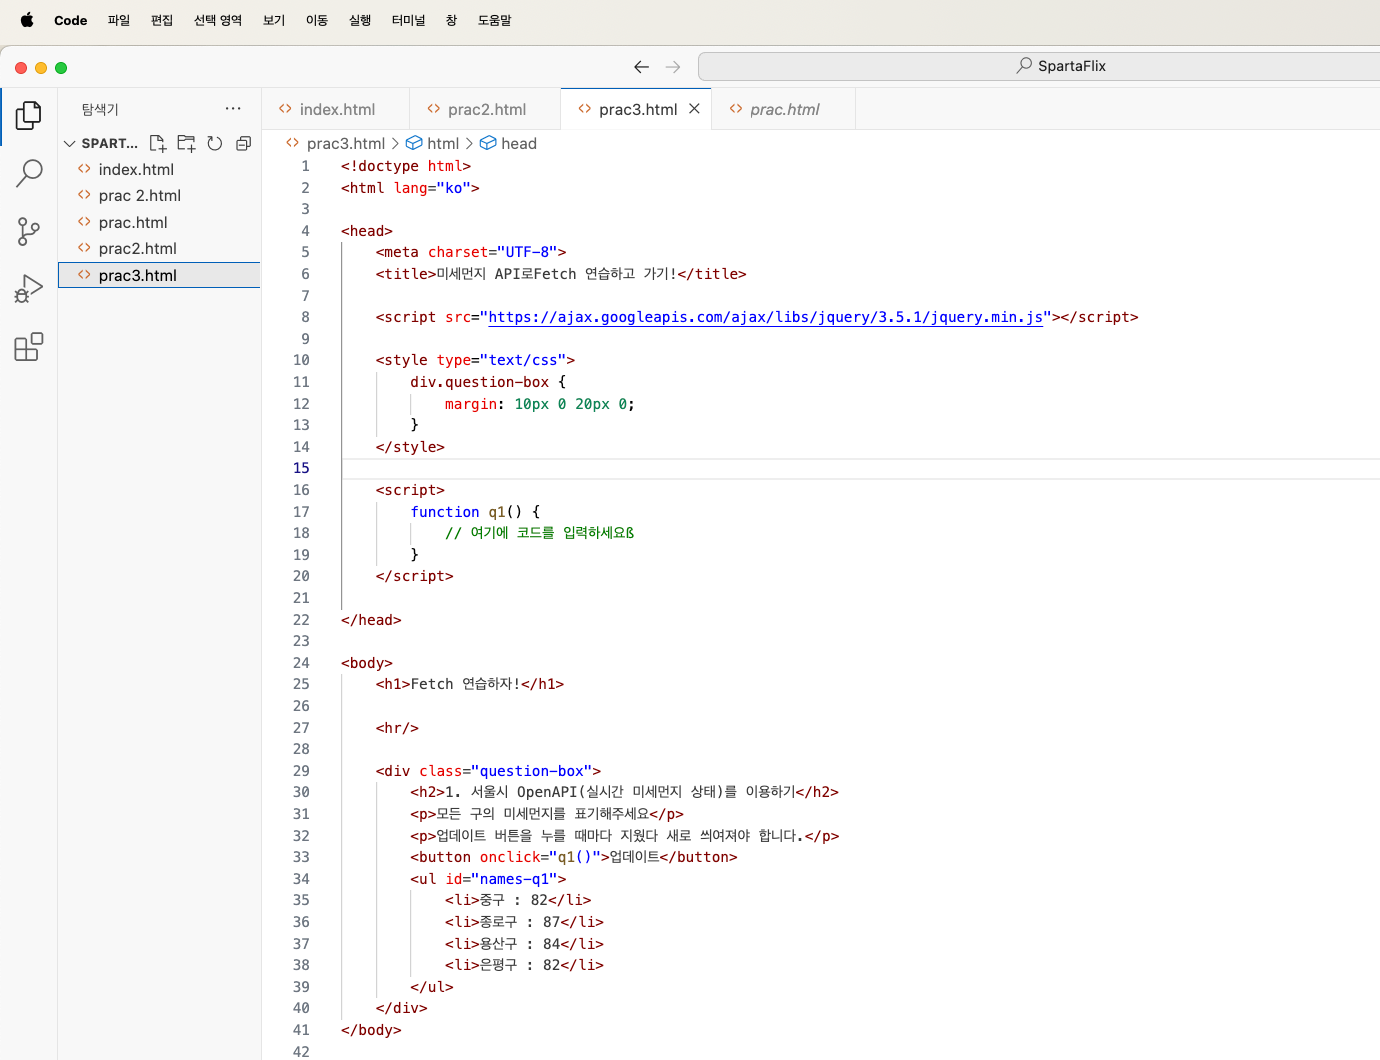The image size is (1380, 1060).
Task: Close the prac3.html editor tab
Action: (x=694, y=109)
